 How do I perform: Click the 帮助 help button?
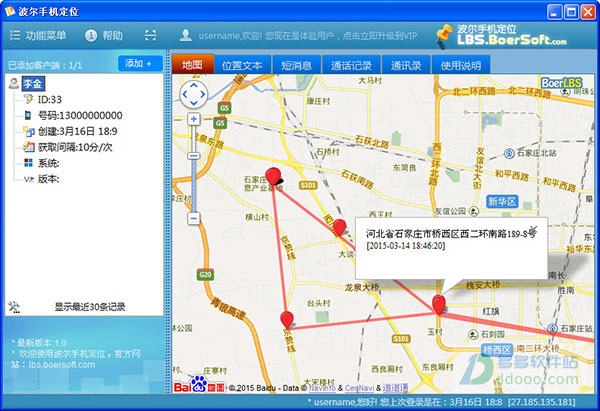(x=104, y=36)
